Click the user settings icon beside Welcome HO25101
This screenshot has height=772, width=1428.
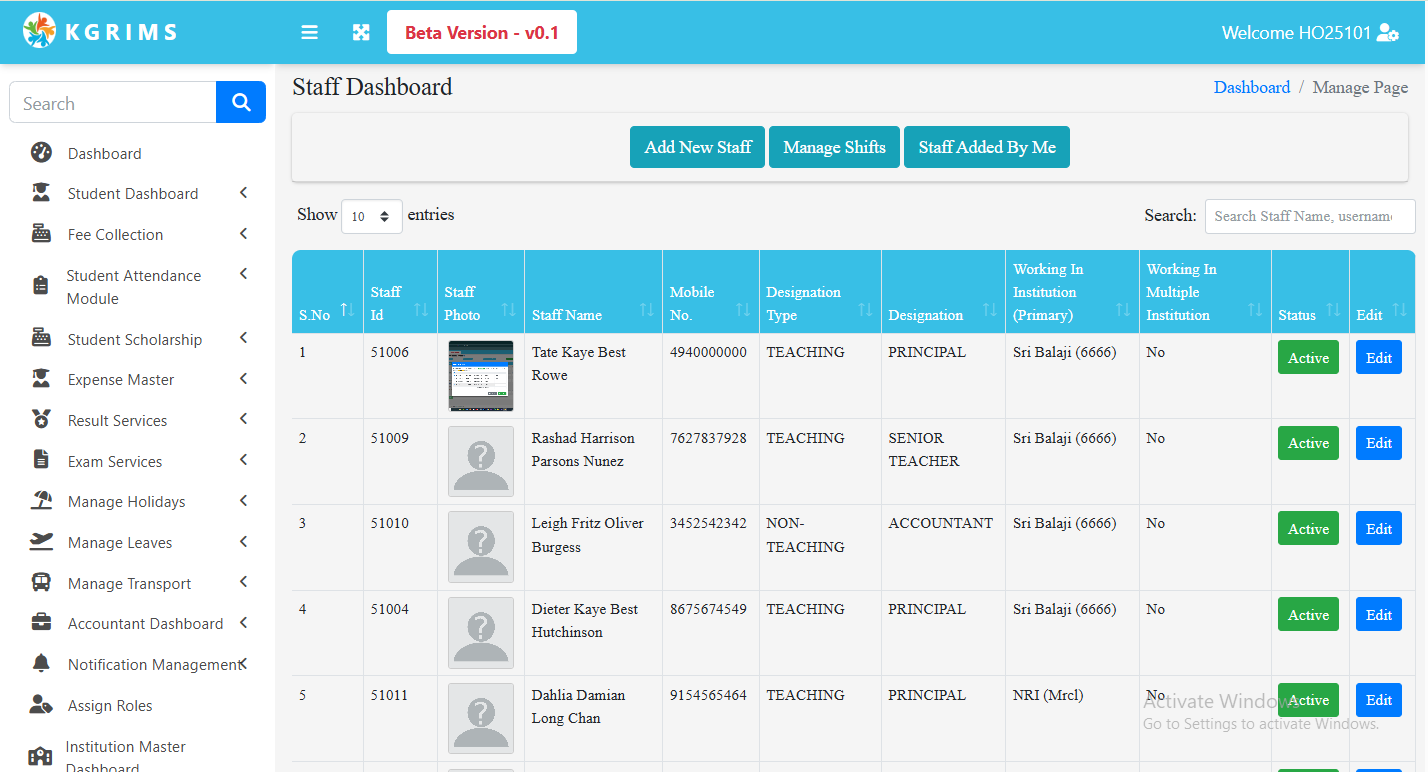(1387, 33)
